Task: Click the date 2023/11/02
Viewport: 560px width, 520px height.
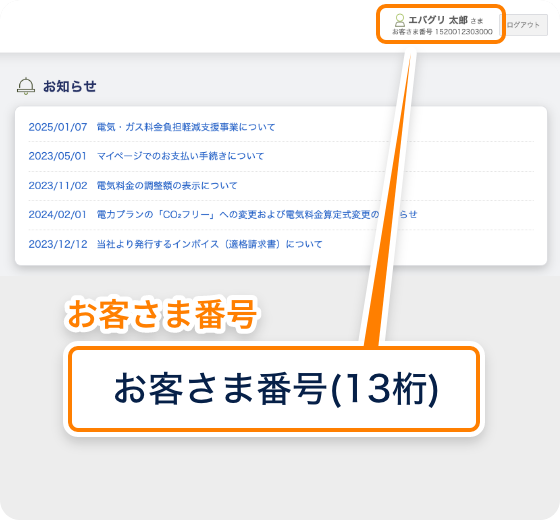Action: pyautogui.click(x=58, y=186)
